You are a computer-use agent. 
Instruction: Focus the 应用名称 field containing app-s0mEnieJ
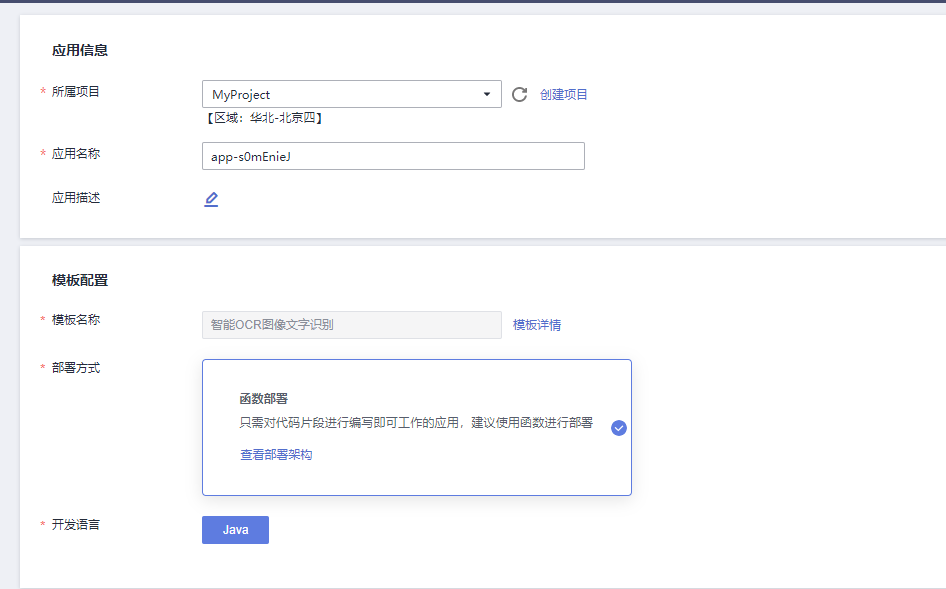[x=393, y=156]
